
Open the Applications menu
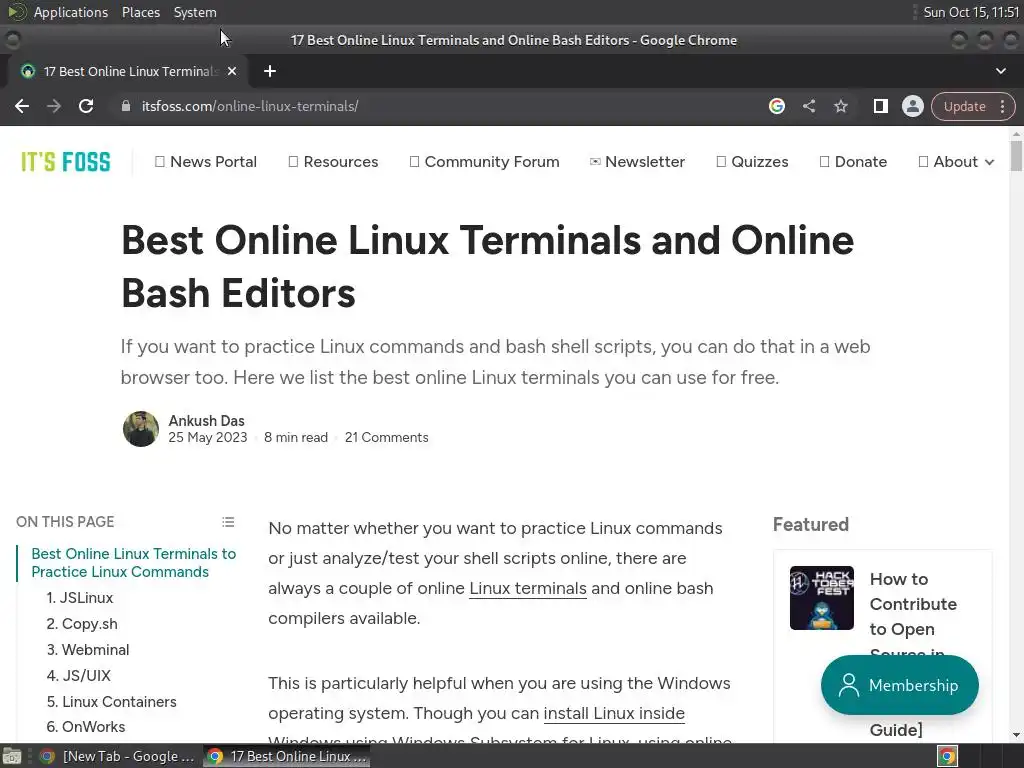71,12
